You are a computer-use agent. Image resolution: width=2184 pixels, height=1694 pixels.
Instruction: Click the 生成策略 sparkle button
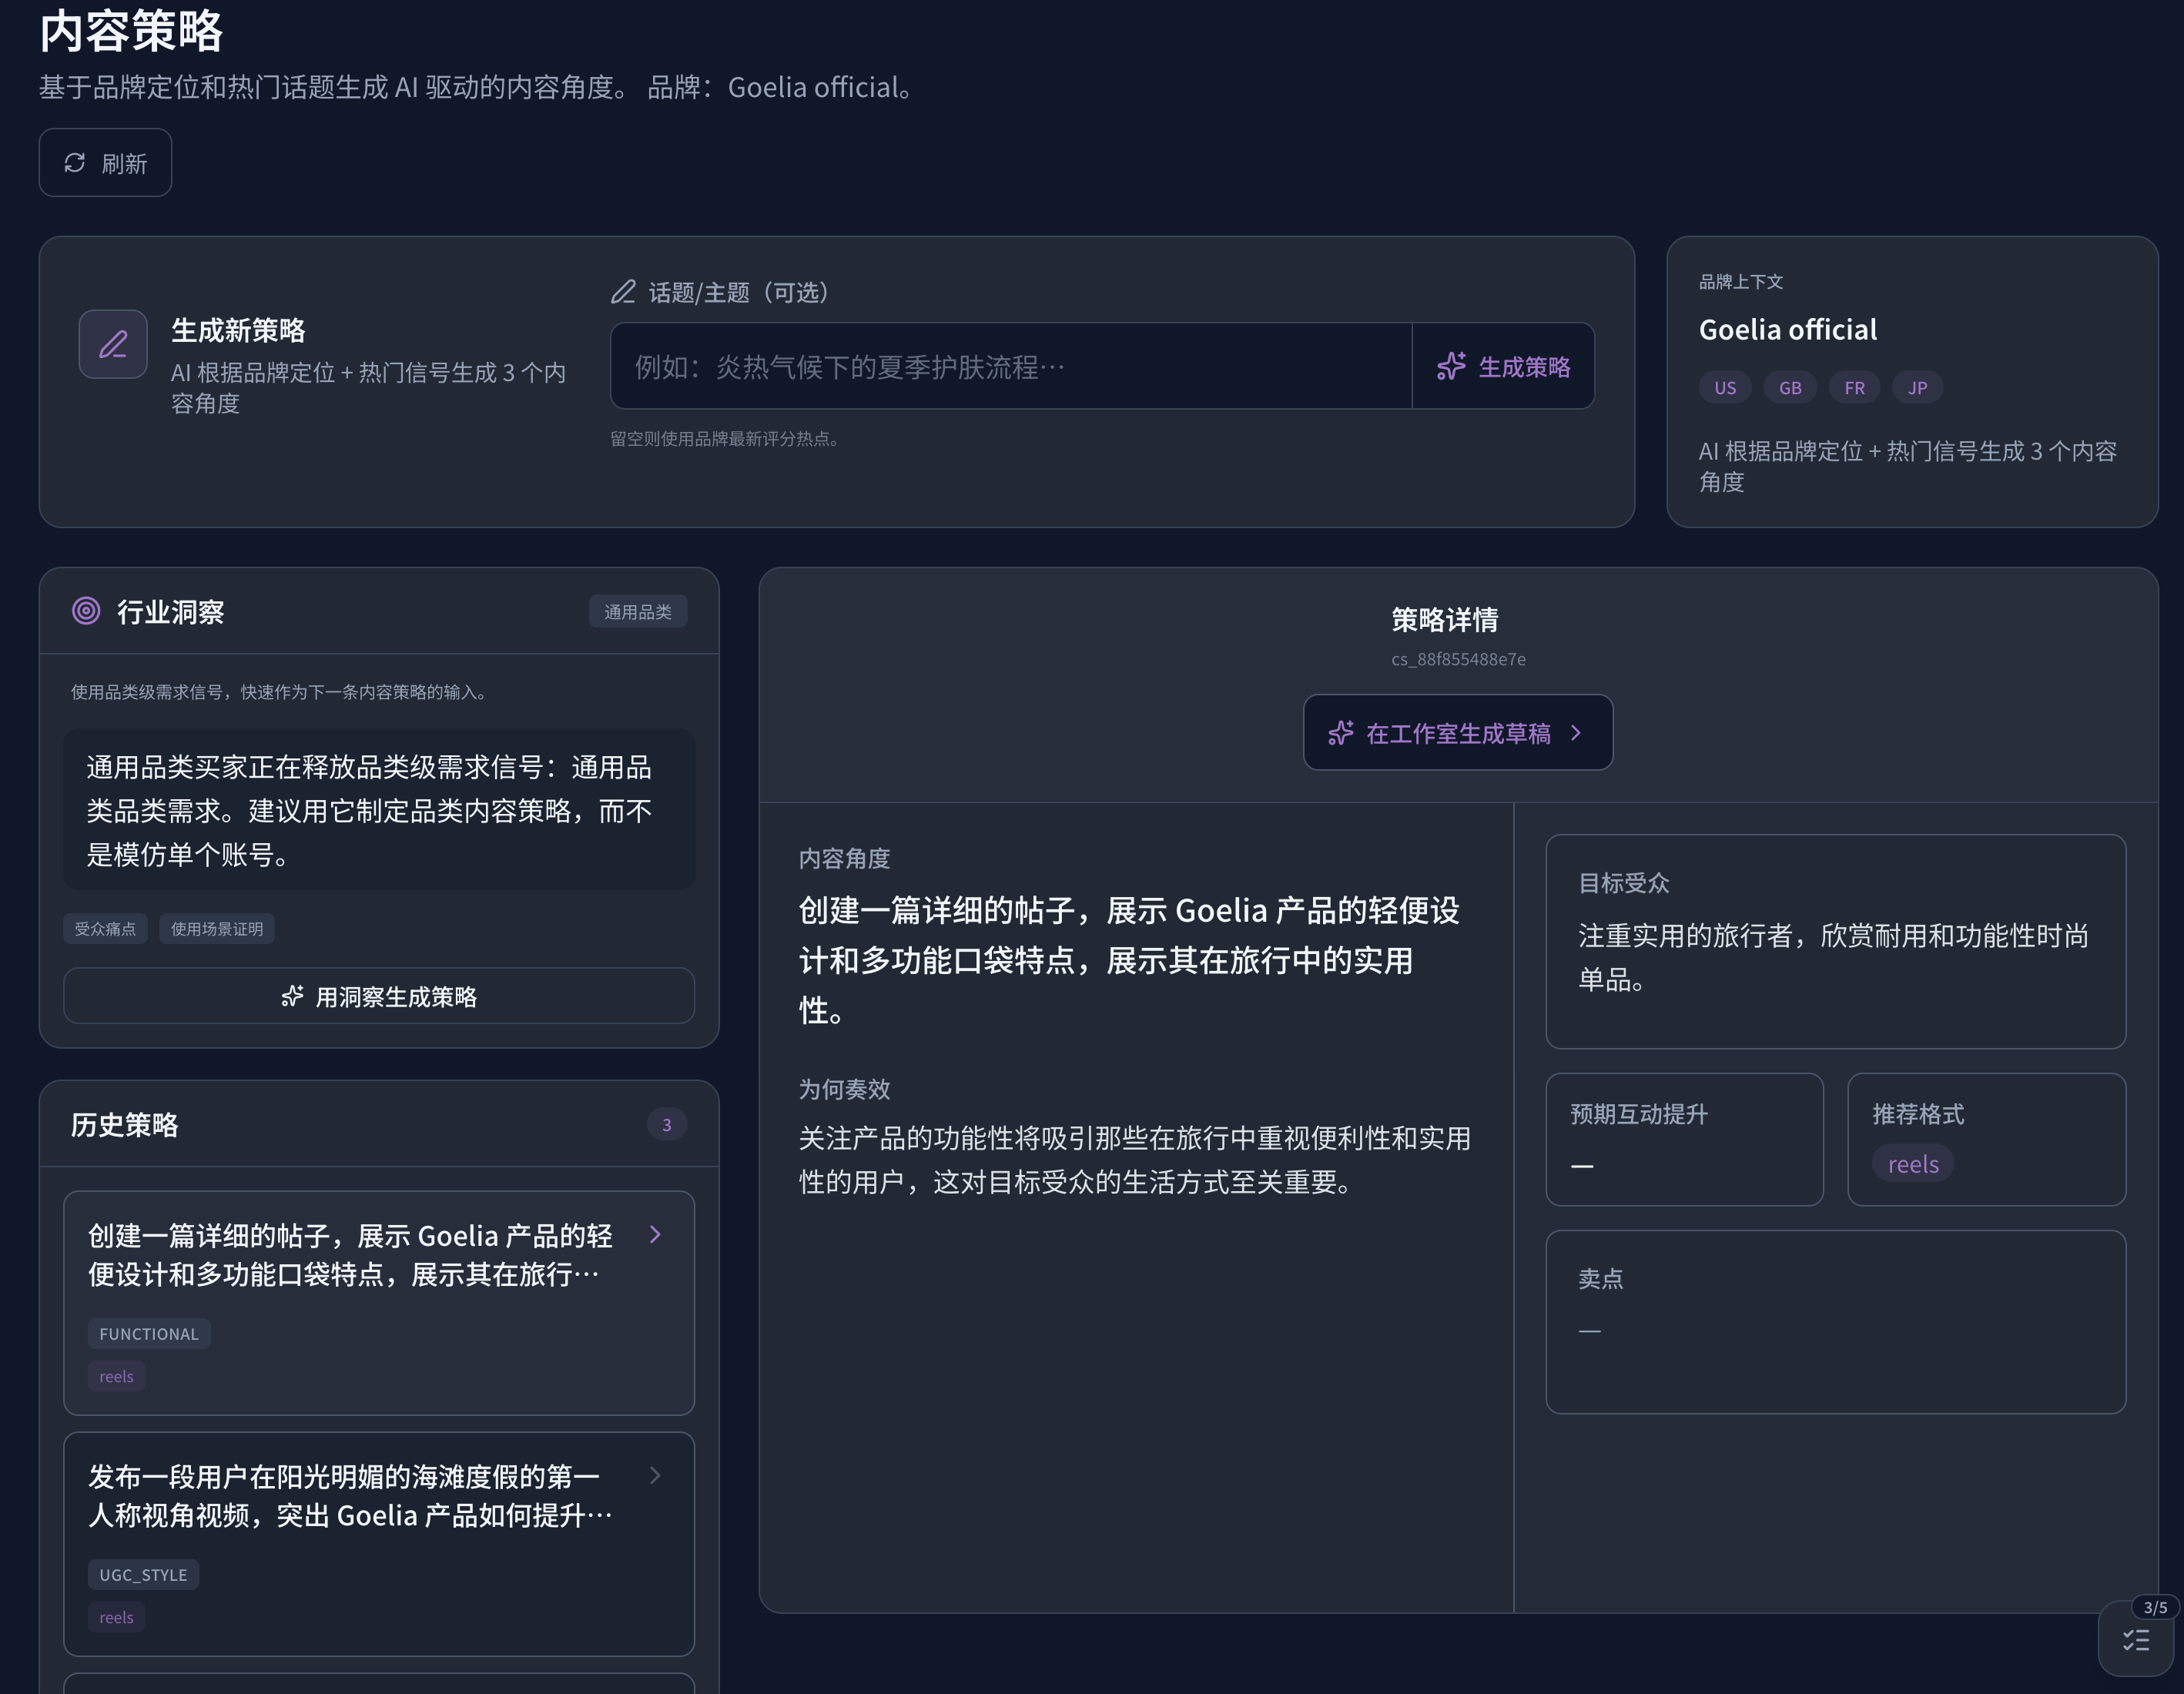1503,366
